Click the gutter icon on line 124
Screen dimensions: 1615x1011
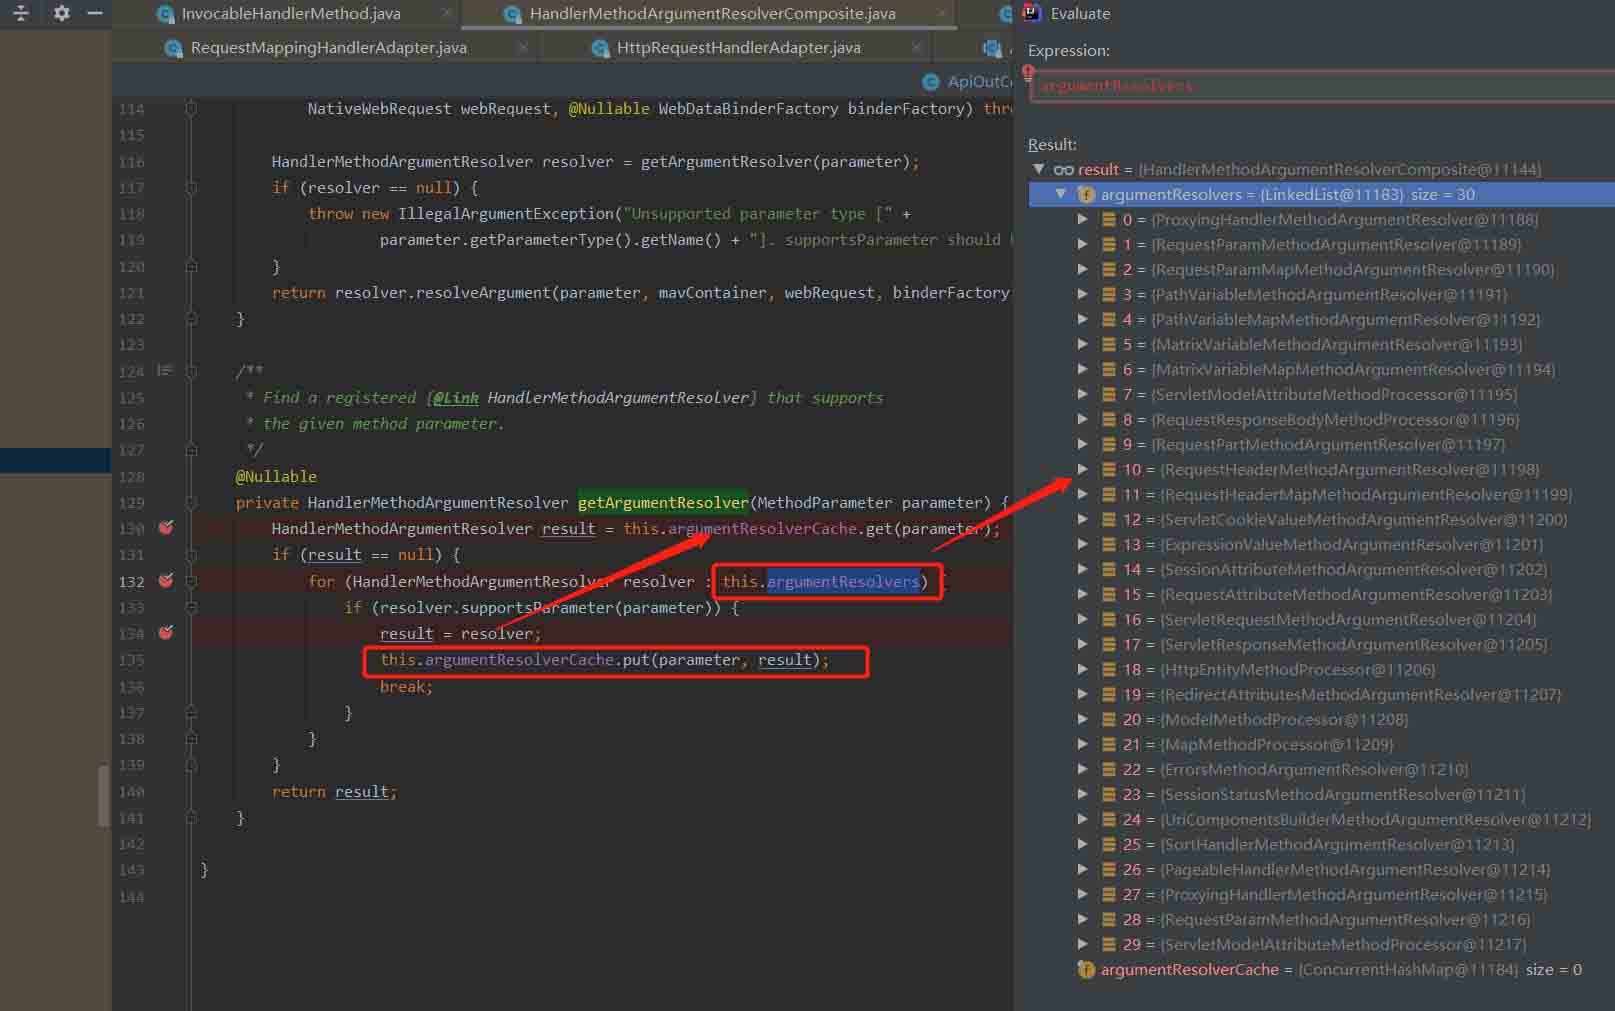click(165, 371)
